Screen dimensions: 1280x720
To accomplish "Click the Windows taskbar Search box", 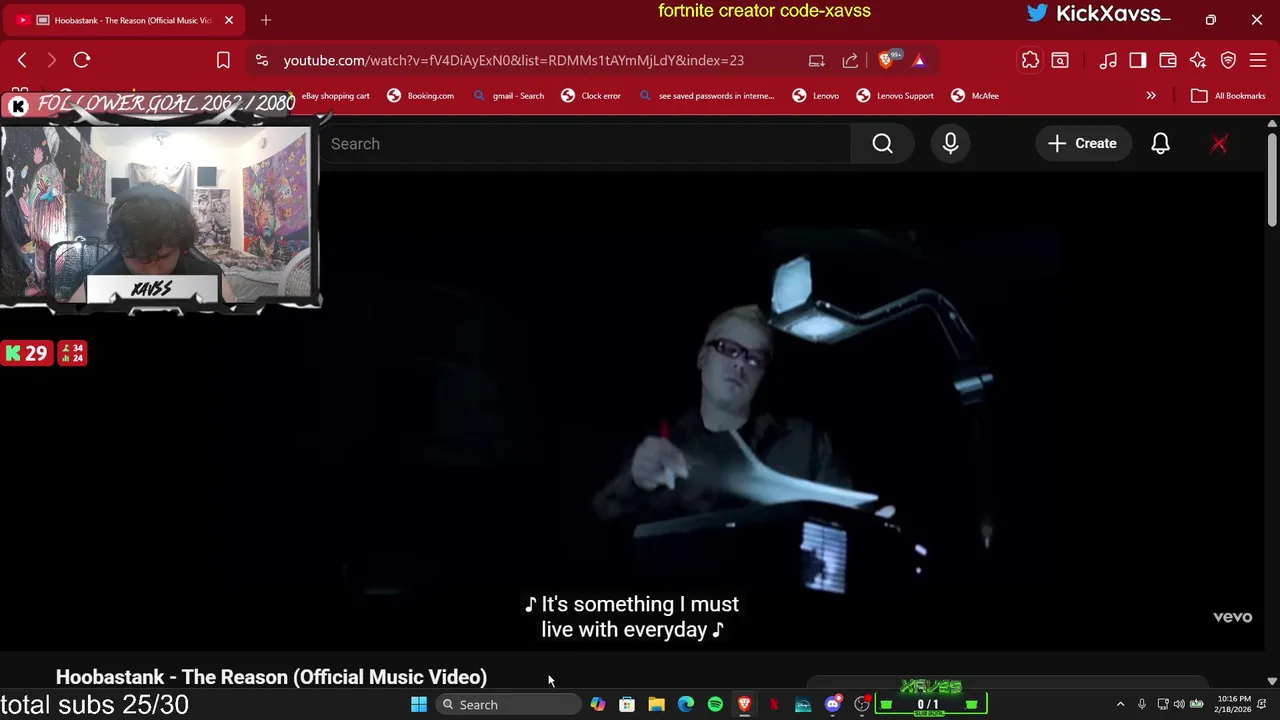I will coord(508,705).
